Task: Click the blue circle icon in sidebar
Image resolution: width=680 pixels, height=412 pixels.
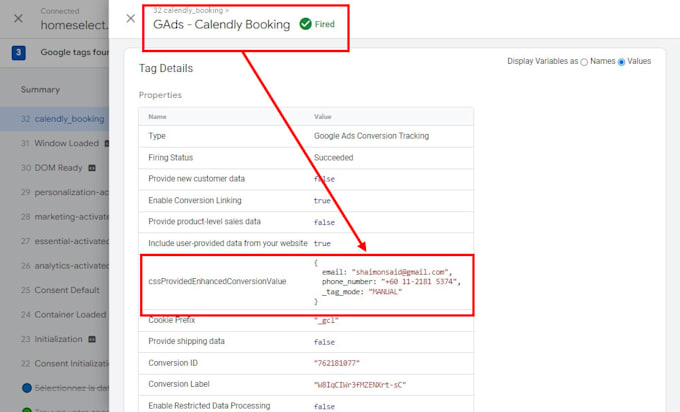Action: (26, 388)
